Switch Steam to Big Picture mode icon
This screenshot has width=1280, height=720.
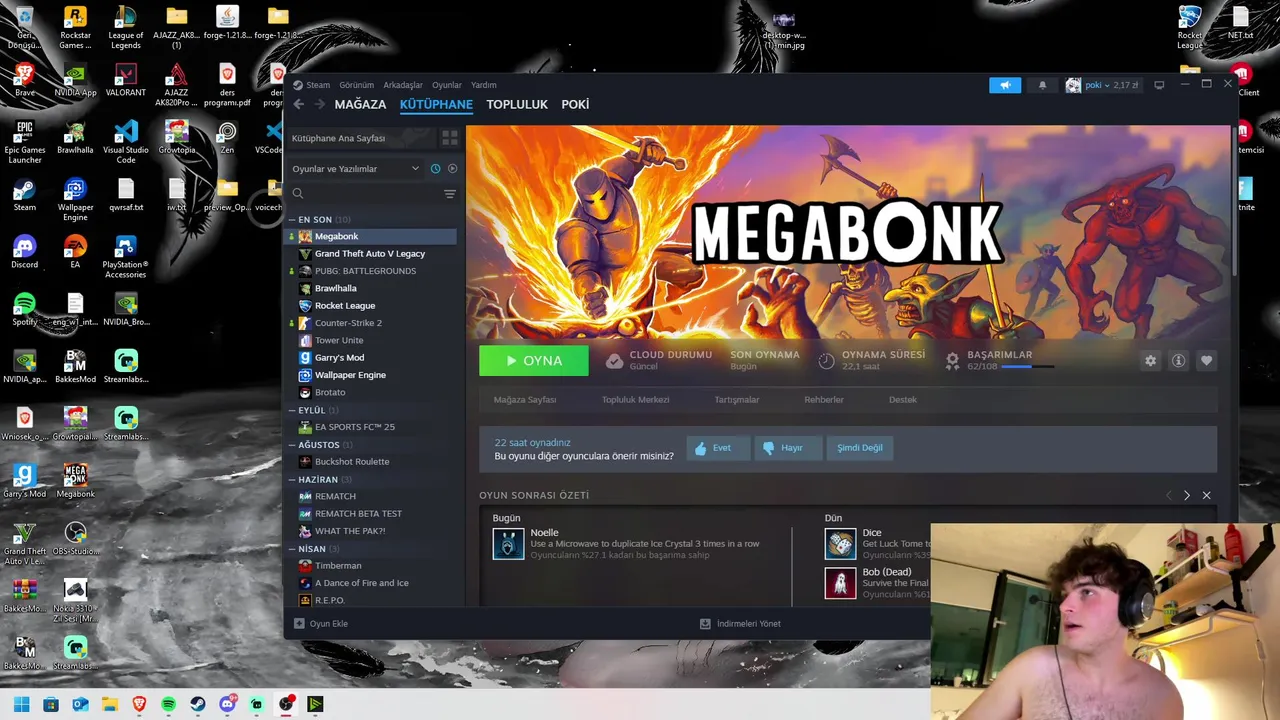click(1159, 85)
